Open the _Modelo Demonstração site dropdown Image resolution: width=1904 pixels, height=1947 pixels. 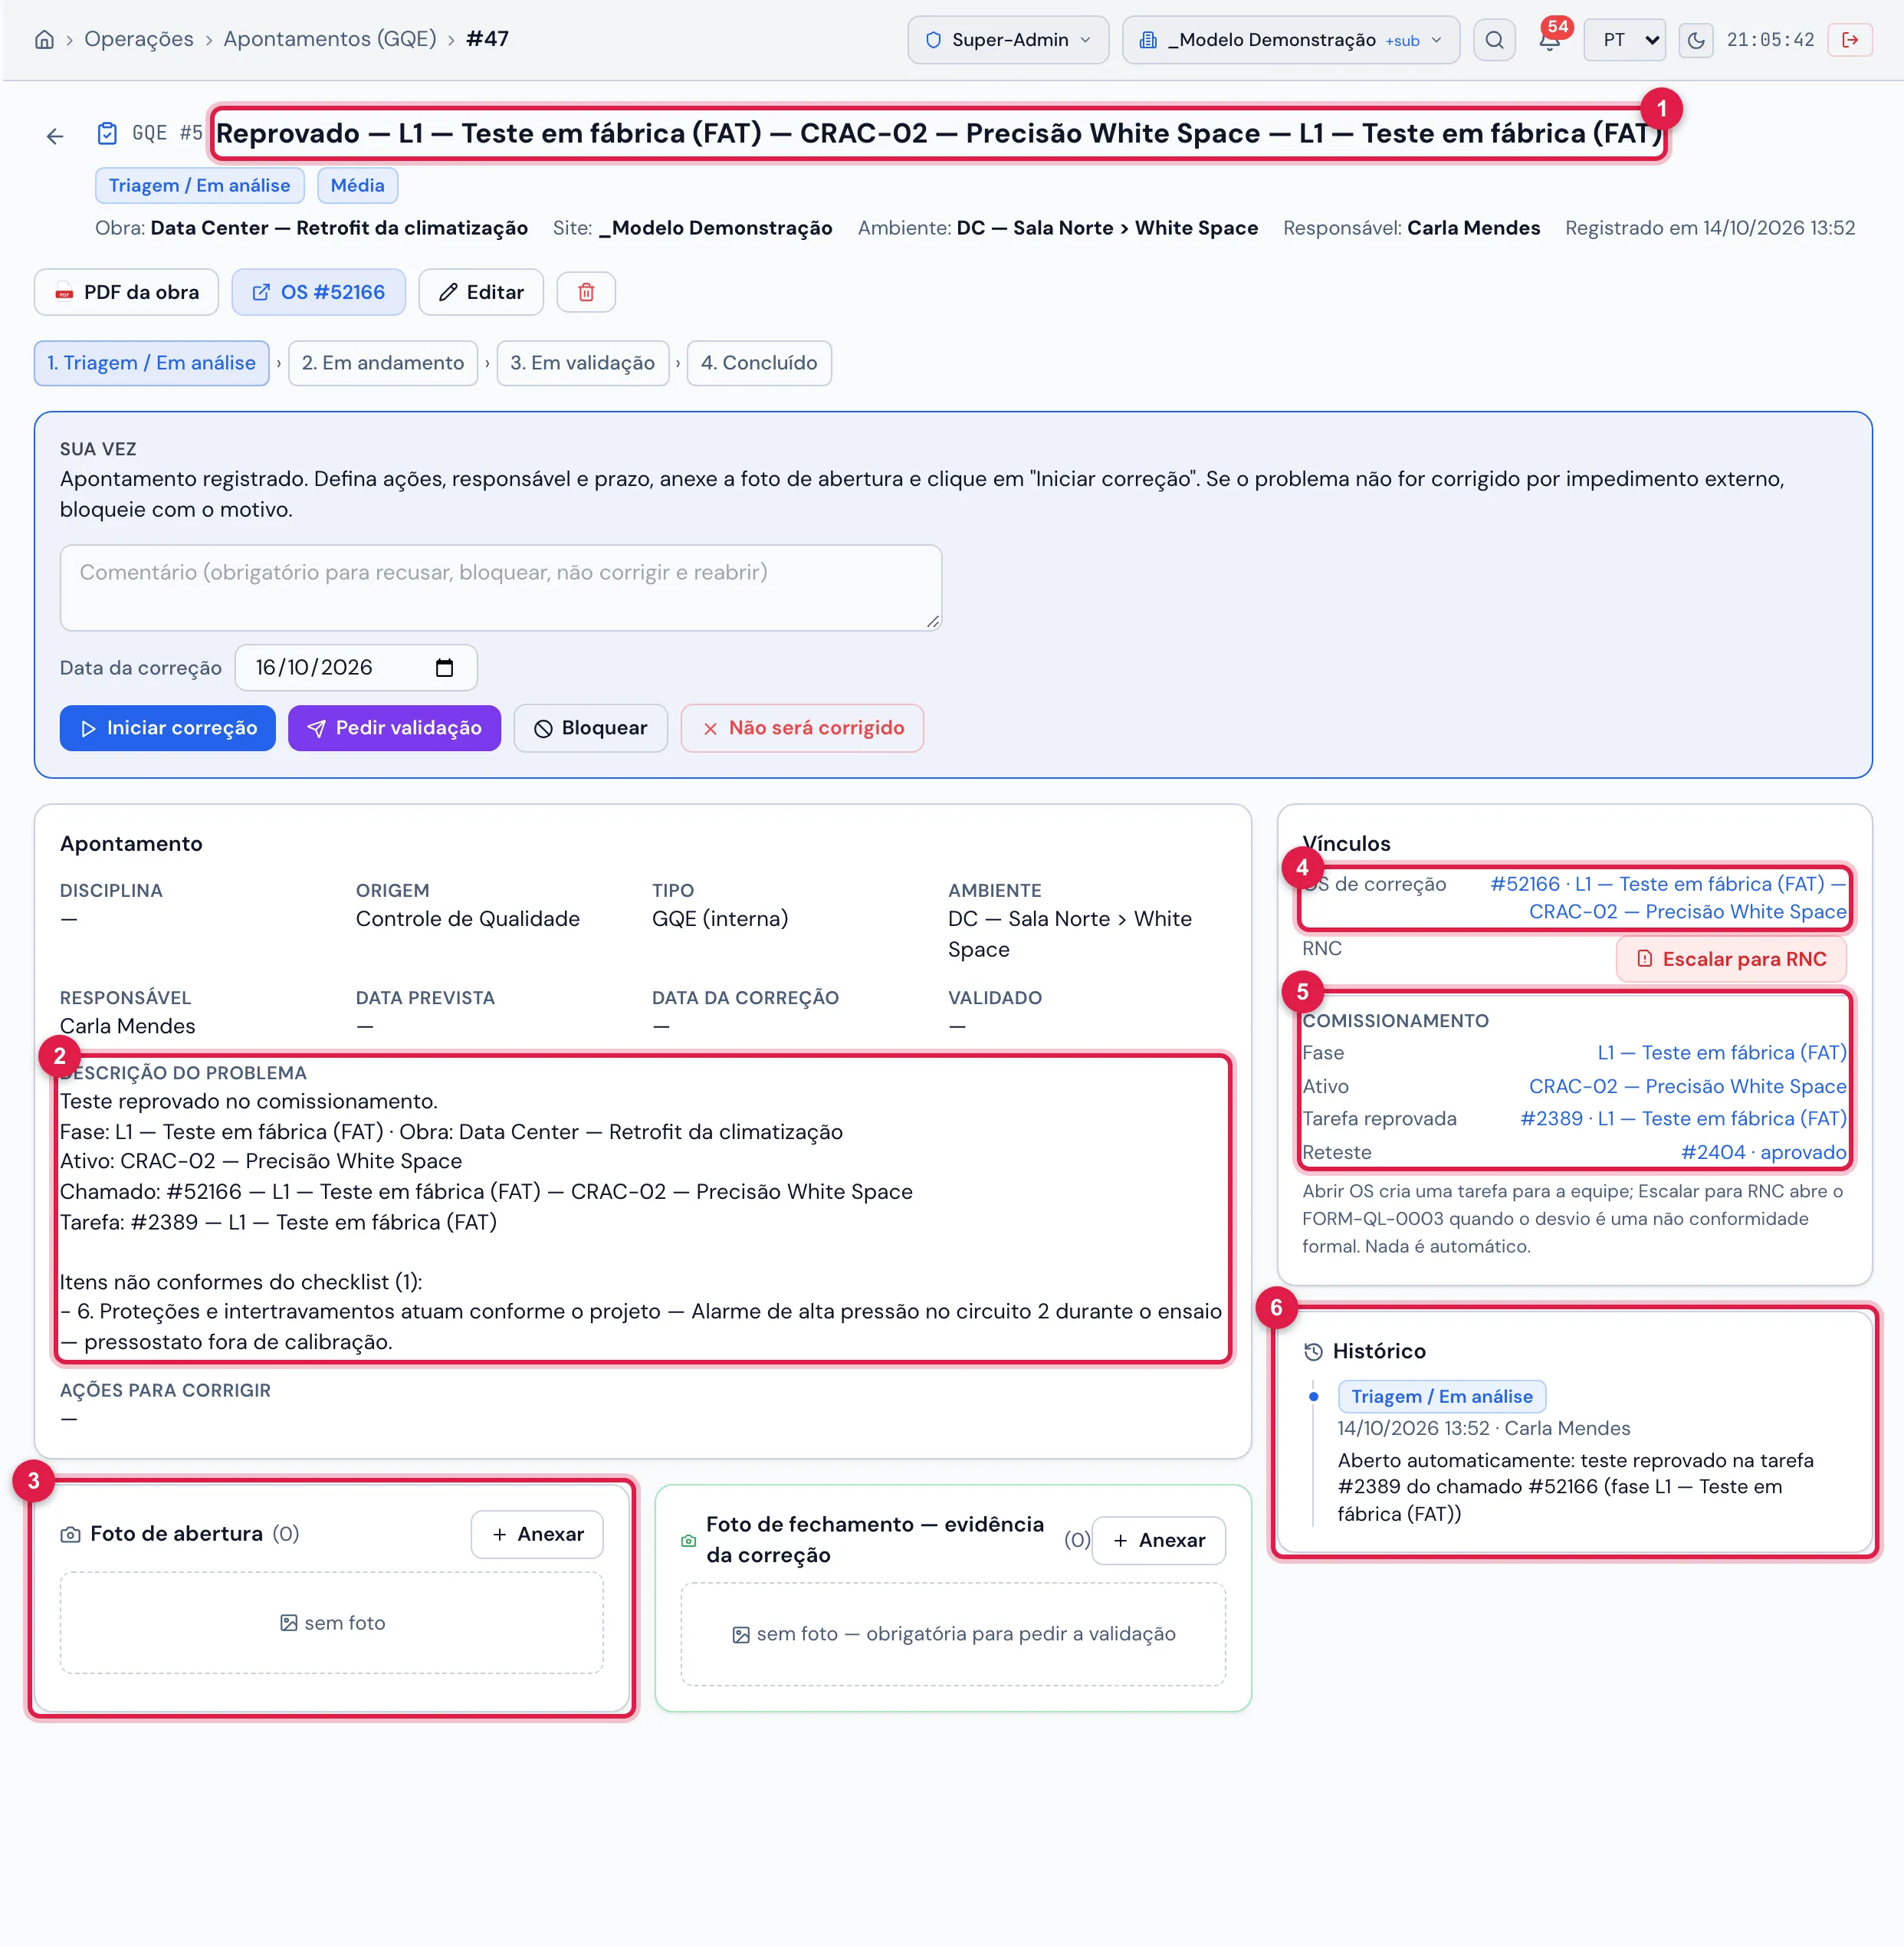(1291, 40)
